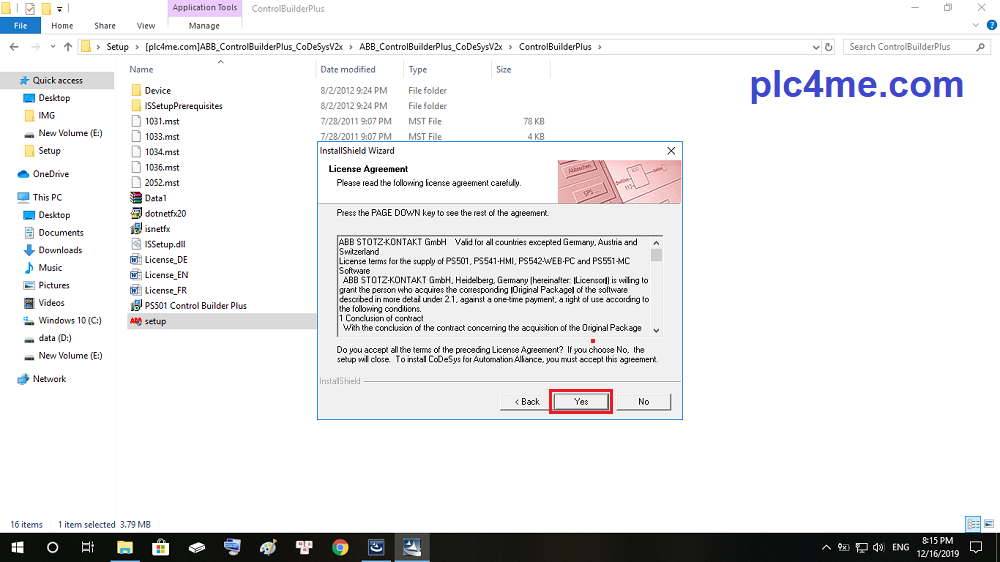Expand the This PC tree node

[x=9, y=198]
